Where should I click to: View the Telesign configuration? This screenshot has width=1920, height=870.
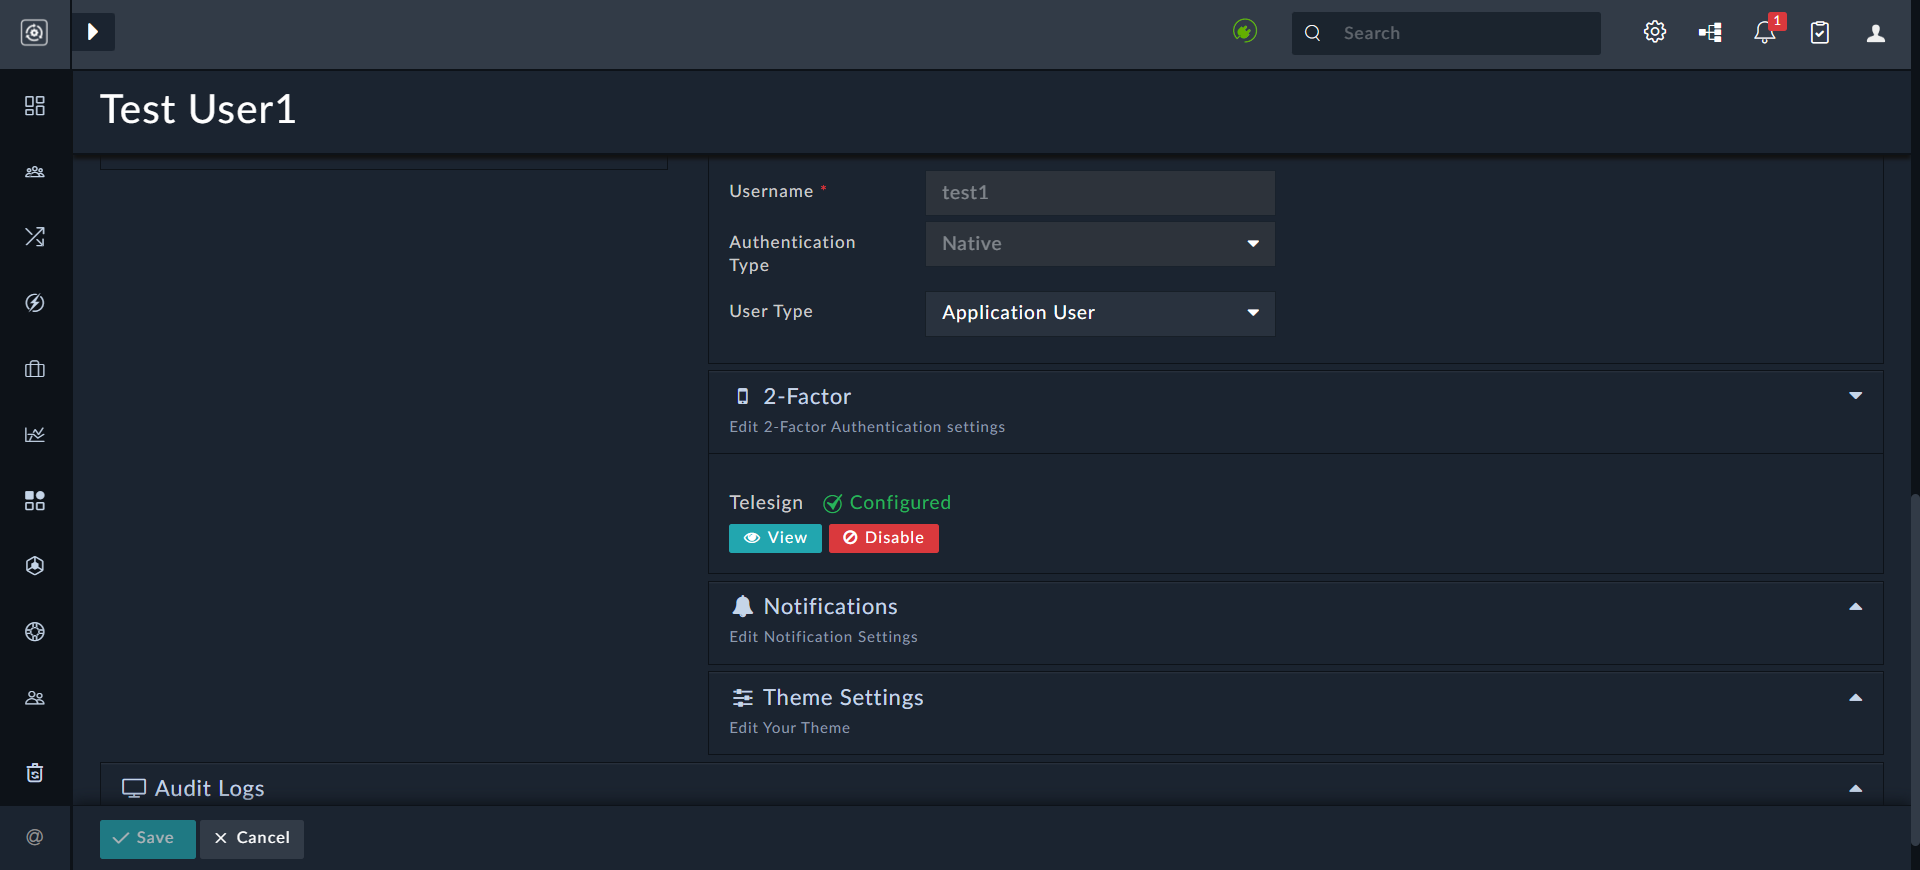(x=775, y=538)
